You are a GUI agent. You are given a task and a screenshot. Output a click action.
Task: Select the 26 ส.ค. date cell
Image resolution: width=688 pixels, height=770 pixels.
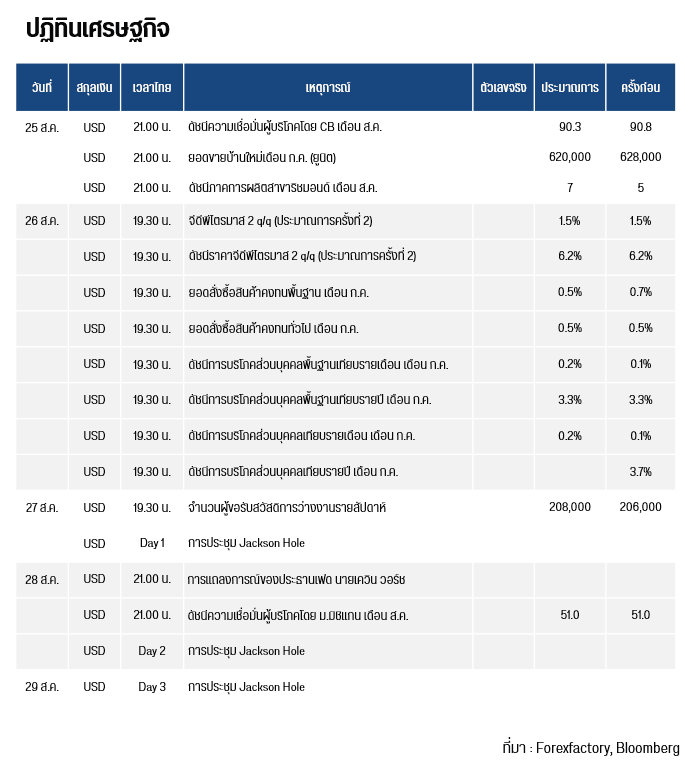tap(42, 221)
